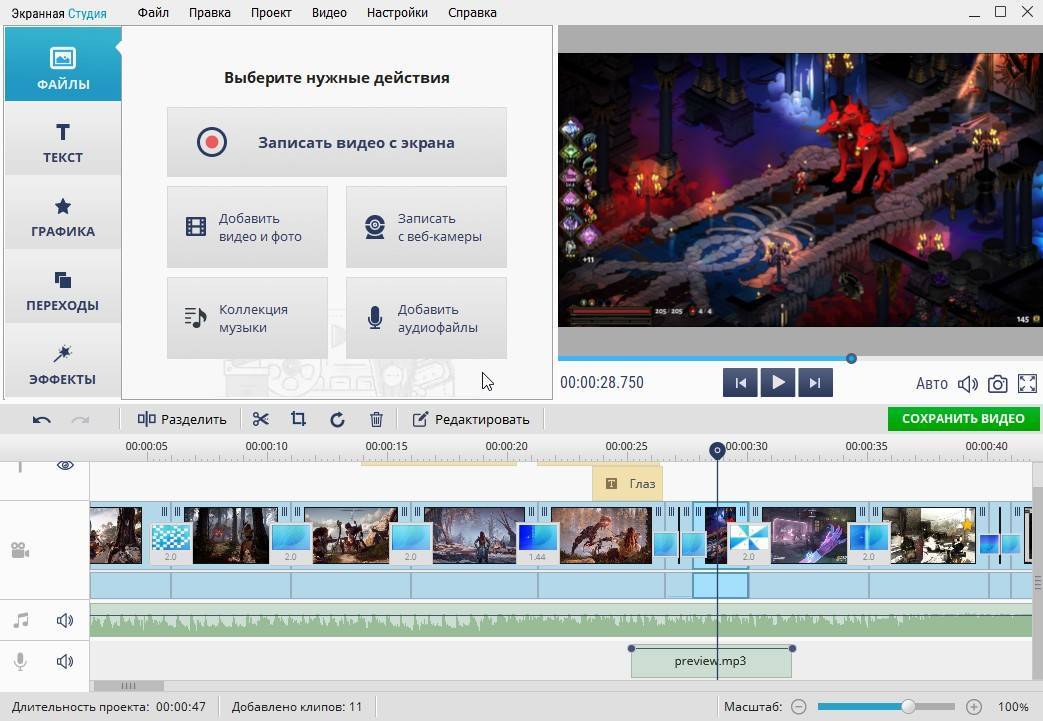
Task: Open the Файл menu
Action: pos(153,13)
